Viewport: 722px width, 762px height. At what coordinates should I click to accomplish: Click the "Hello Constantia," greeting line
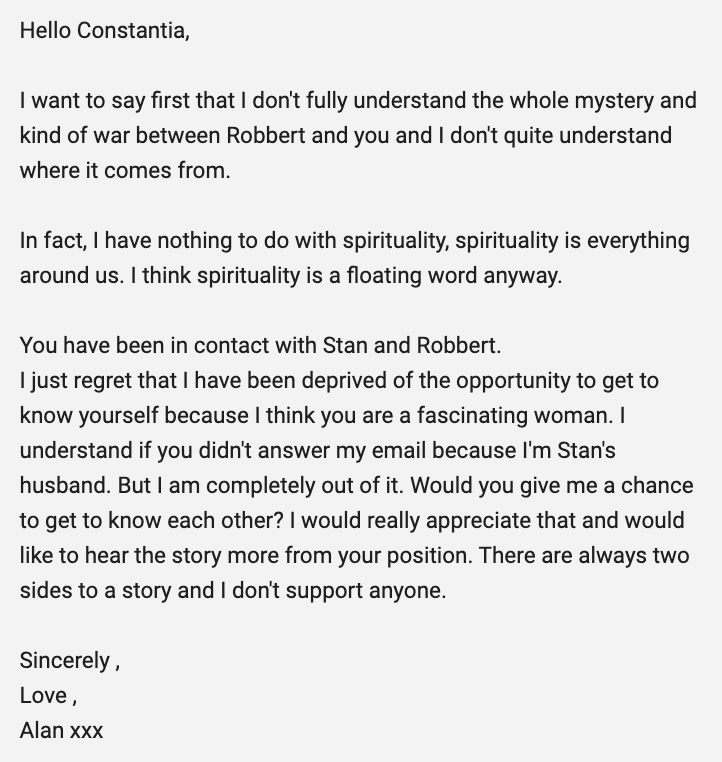104,31
